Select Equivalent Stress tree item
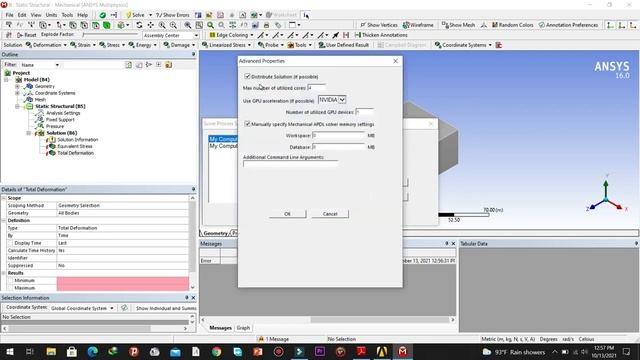 (x=75, y=146)
